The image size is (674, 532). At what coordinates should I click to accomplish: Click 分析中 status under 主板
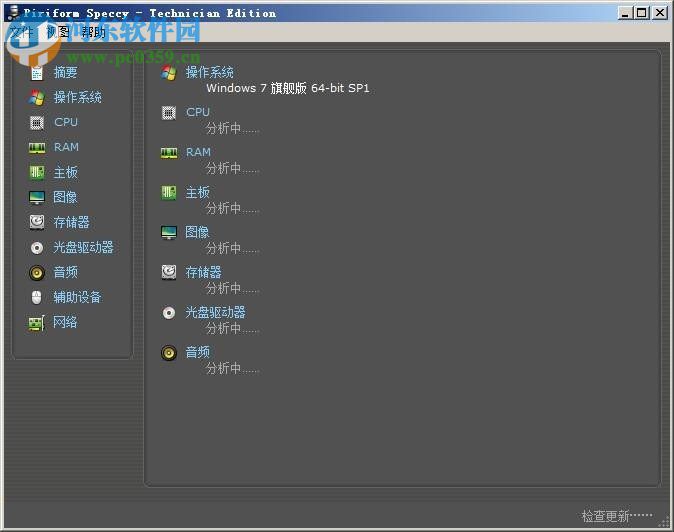232,208
